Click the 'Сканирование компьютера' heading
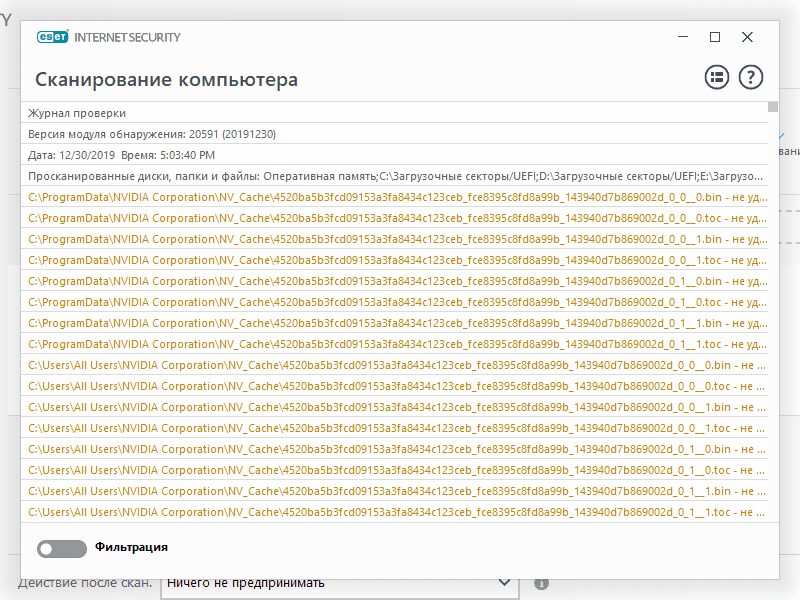The image size is (800, 600). click(166, 80)
